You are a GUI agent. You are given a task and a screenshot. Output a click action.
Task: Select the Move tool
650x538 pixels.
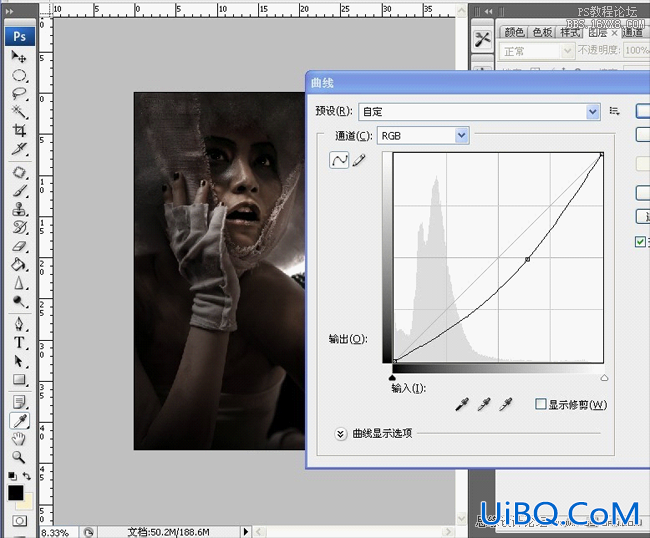click(x=18, y=56)
